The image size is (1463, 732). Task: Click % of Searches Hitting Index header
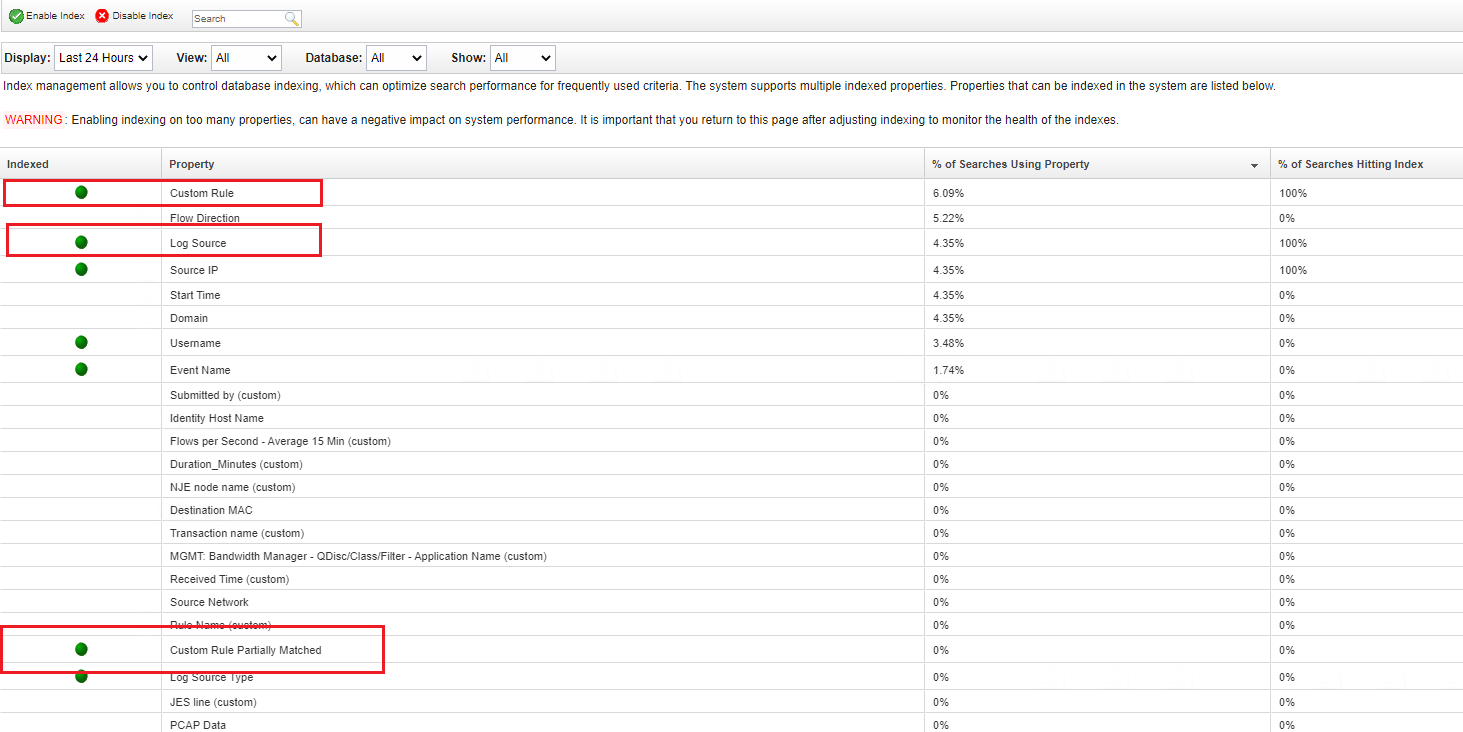tap(1350, 164)
